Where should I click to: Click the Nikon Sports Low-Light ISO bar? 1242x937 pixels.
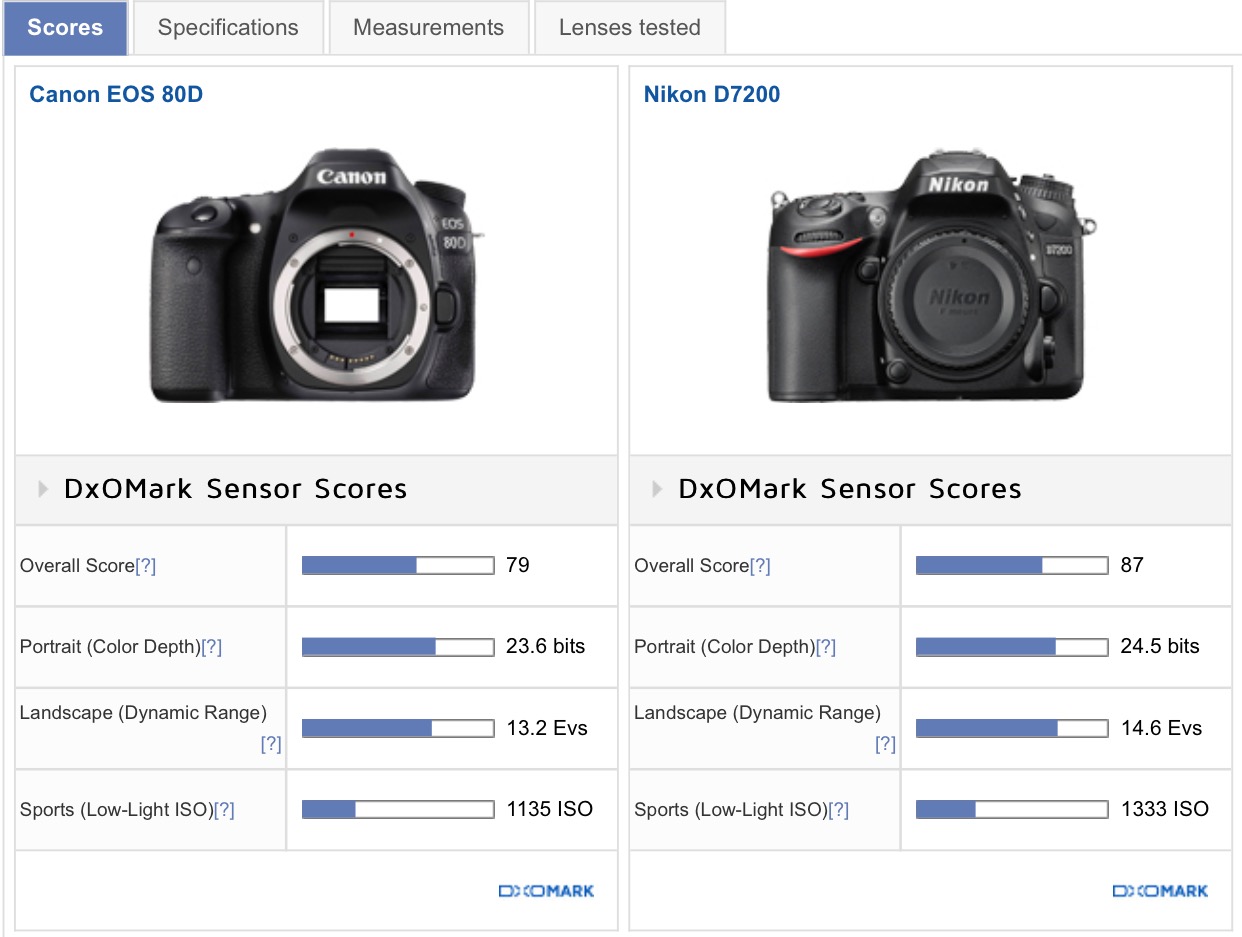pyautogui.click(x=1012, y=810)
